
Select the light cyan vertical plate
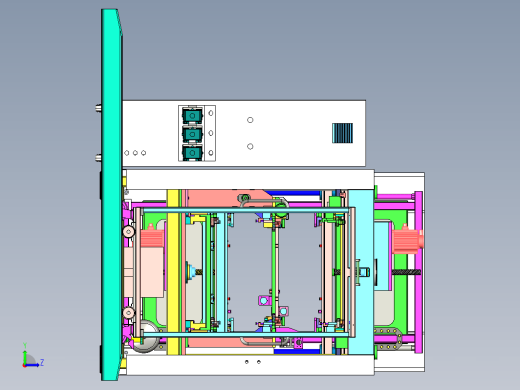[x=361, y=272]
